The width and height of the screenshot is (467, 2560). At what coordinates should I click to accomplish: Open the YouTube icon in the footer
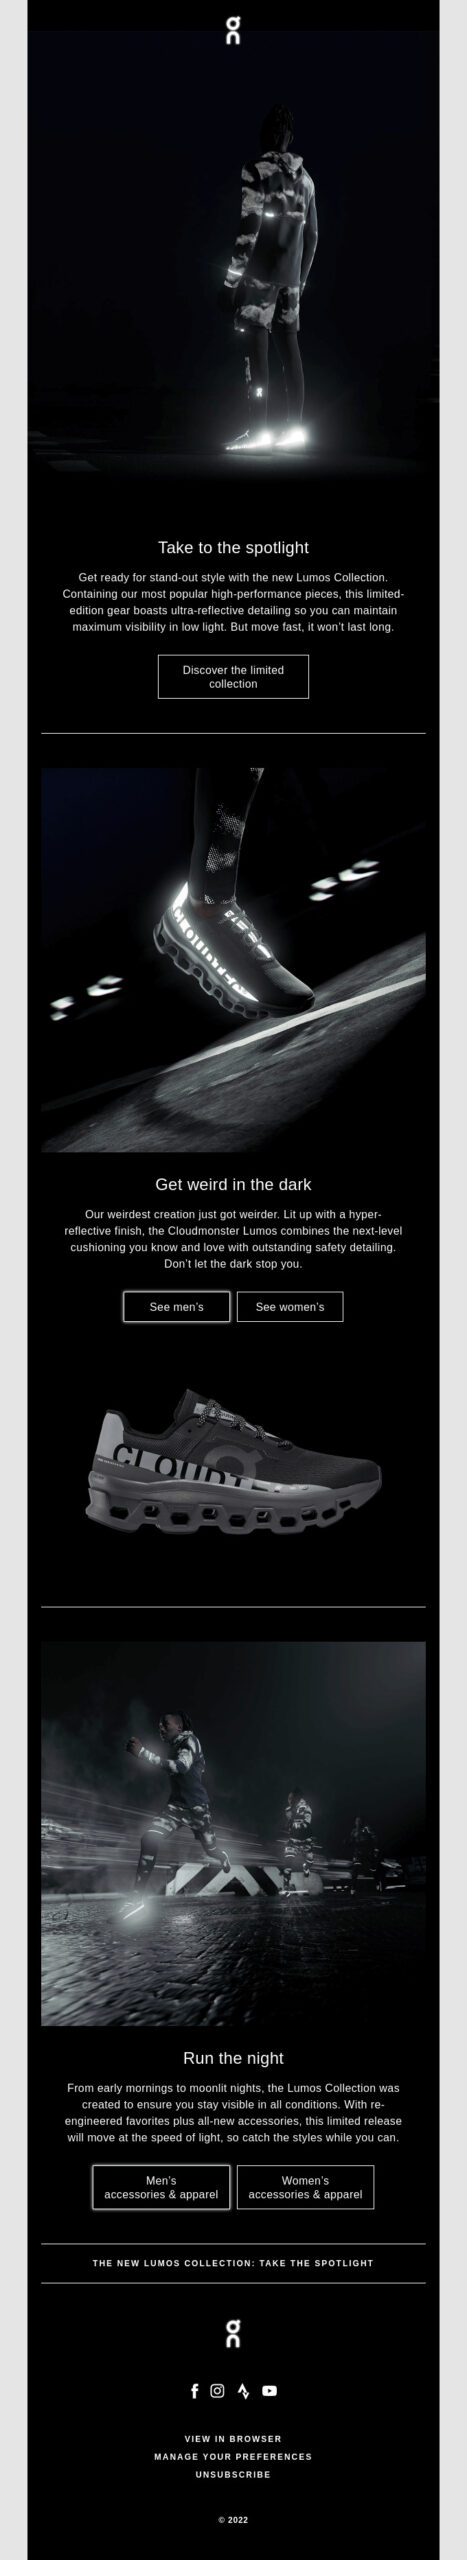[x=269, y=2390]
